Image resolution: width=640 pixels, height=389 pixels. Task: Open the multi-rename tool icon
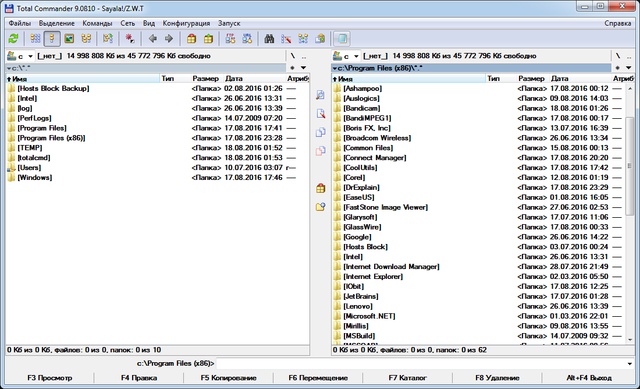(286, 39)
